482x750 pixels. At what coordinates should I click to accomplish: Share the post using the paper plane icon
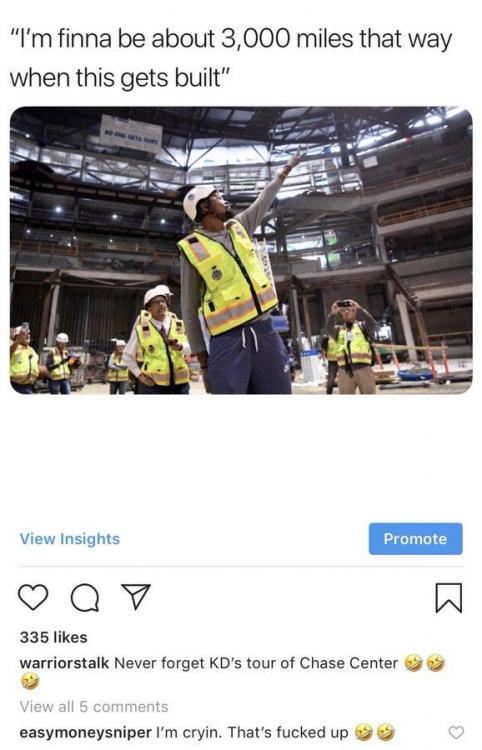tap(136, 596)
